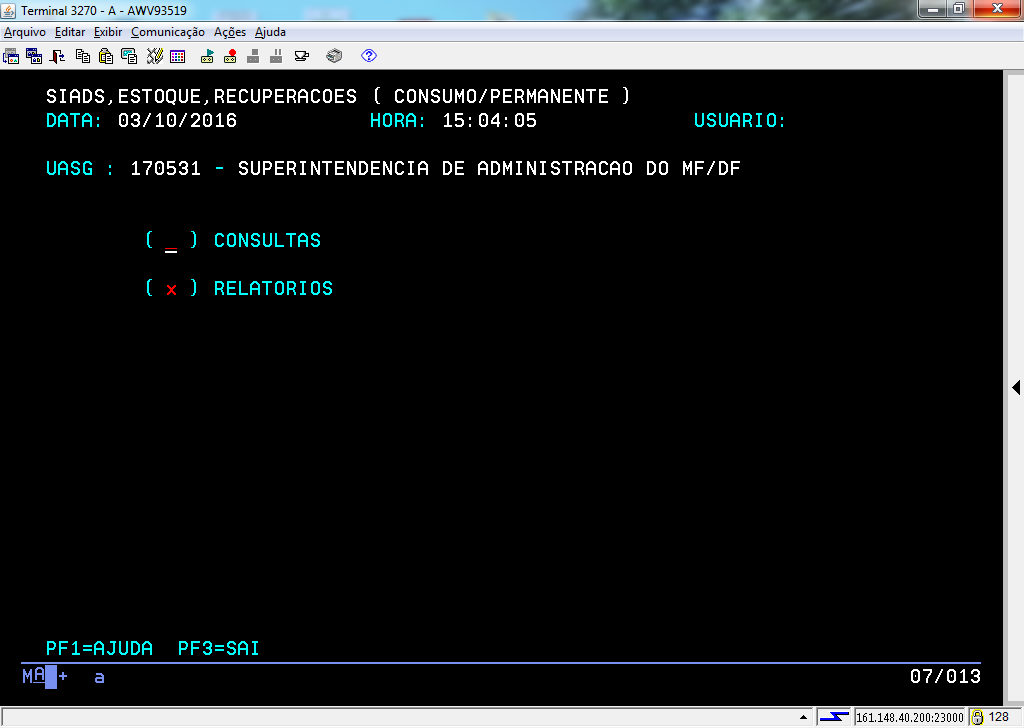Image resolution: width=1024 pixels, height=728 pixels.
Task: Click the MA status indicator in operator area
Action: pos(33,676)
